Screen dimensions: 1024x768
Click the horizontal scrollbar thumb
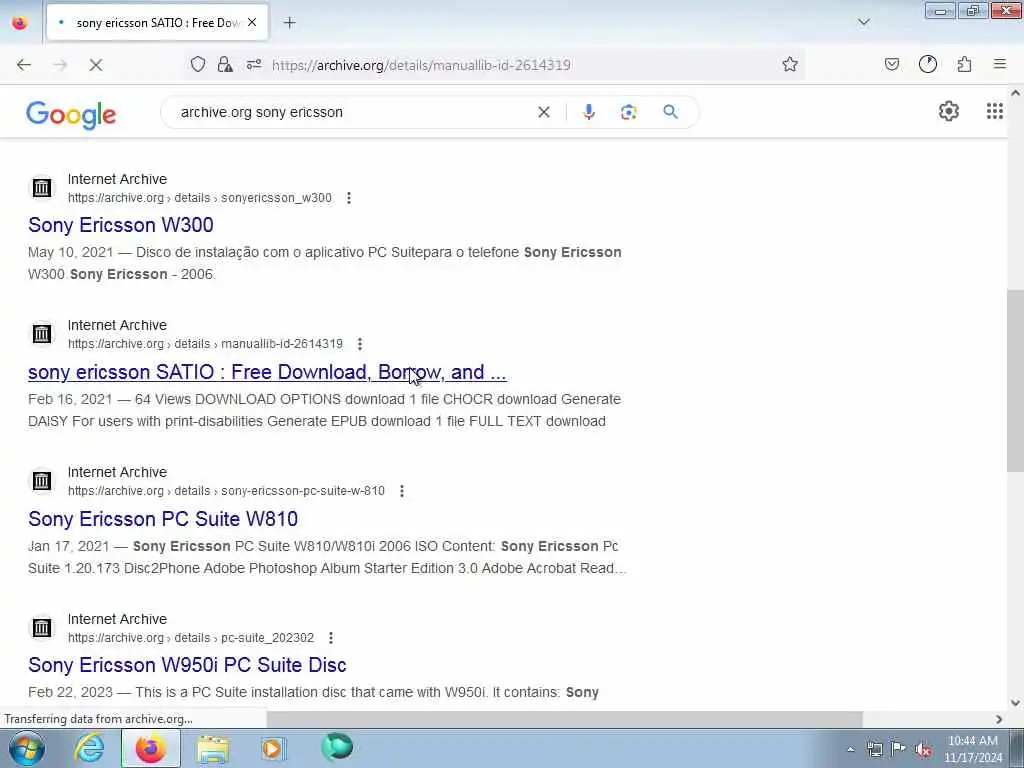pyautogui.click(x=565, y=719)
